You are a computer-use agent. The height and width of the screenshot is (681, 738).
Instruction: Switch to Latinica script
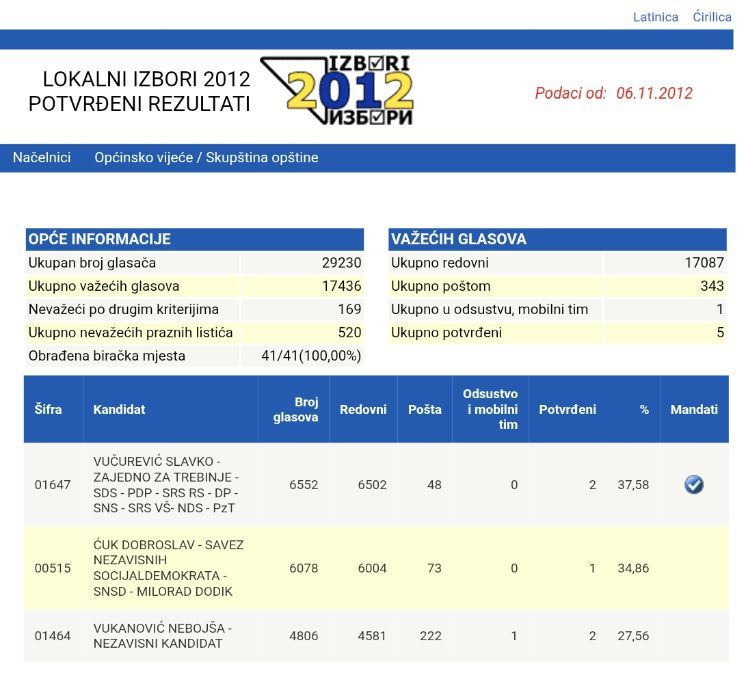click(x=655, y=17)
